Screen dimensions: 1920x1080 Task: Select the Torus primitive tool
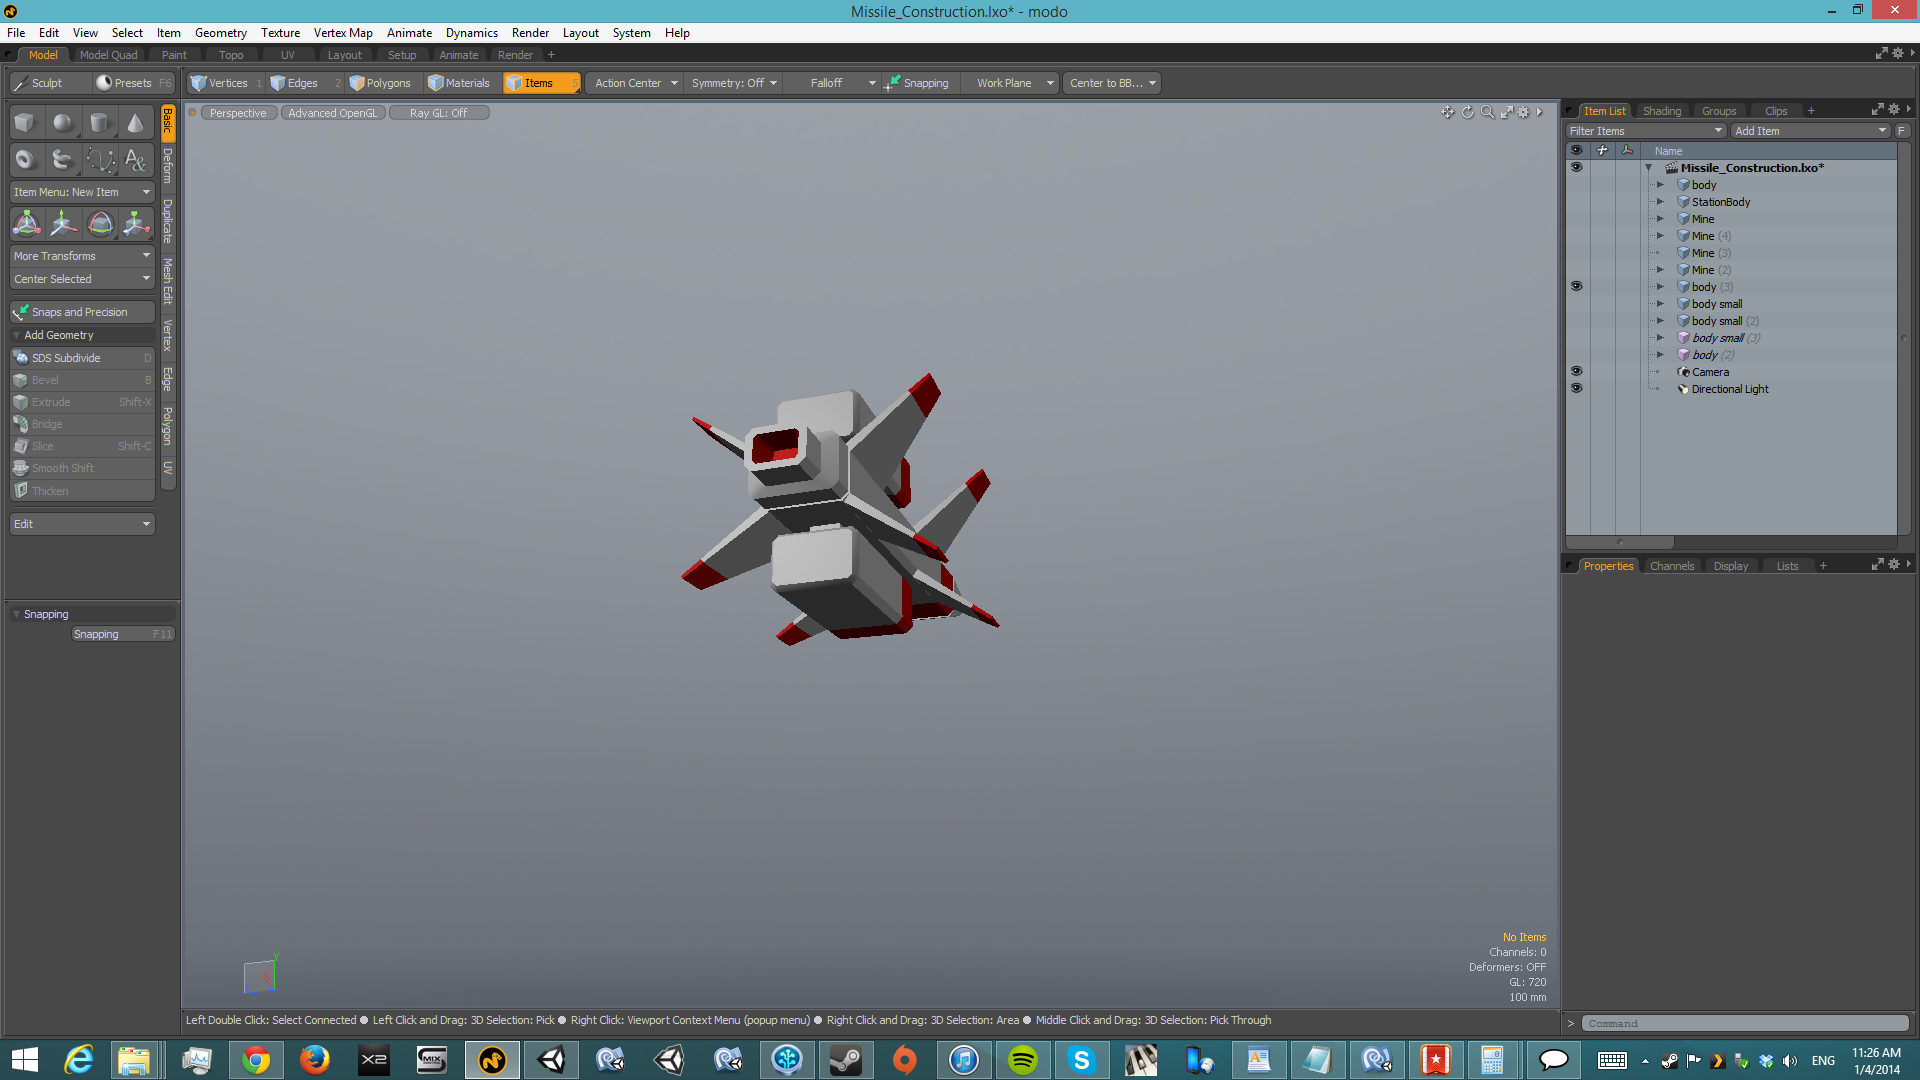[25, 159]
